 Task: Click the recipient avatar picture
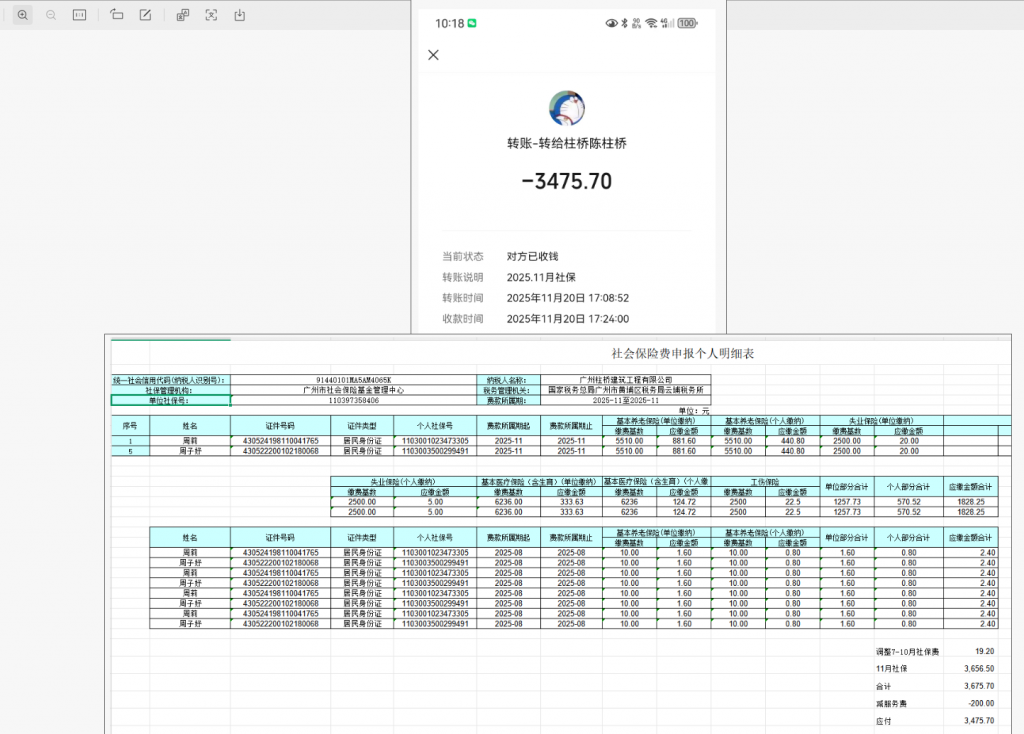pos(567,108)
